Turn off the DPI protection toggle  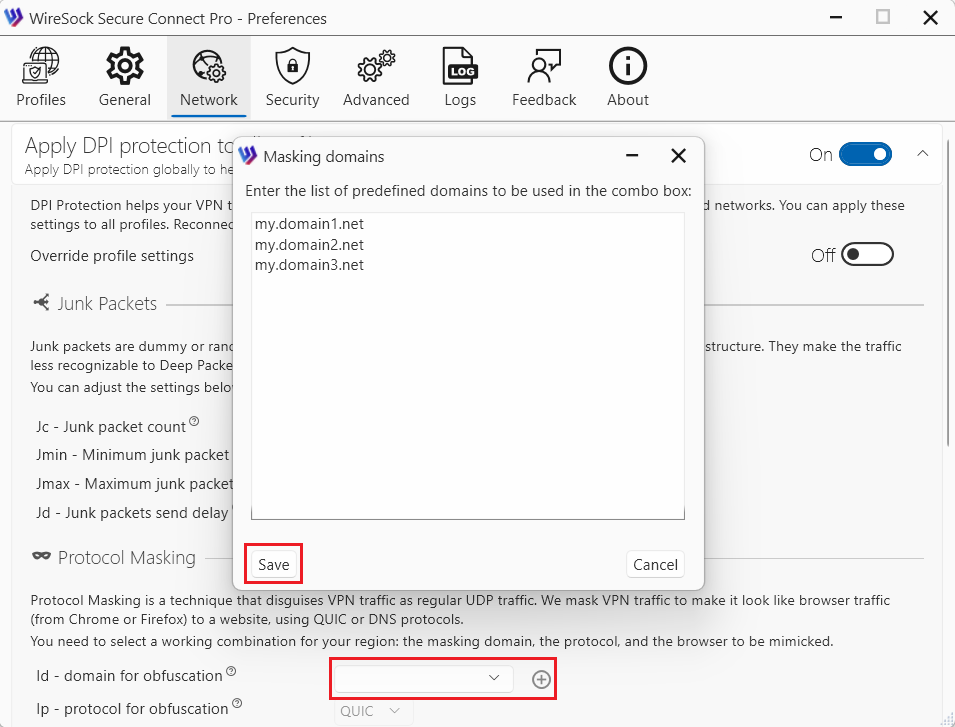tap(865, 154)
